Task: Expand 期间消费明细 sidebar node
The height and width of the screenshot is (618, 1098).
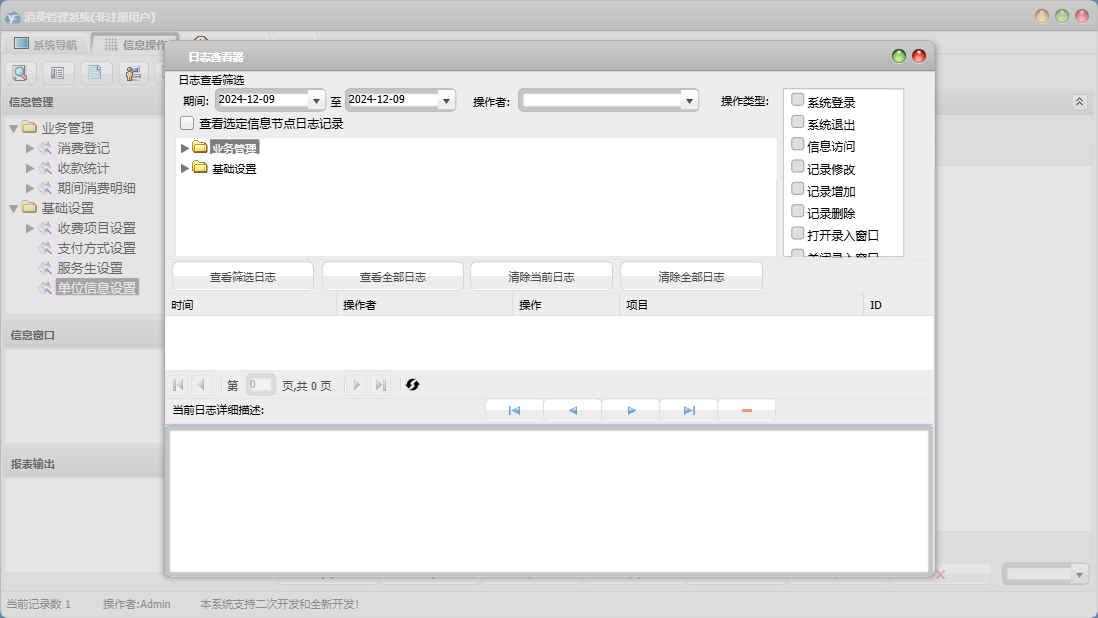Action: tap(29, 188)
